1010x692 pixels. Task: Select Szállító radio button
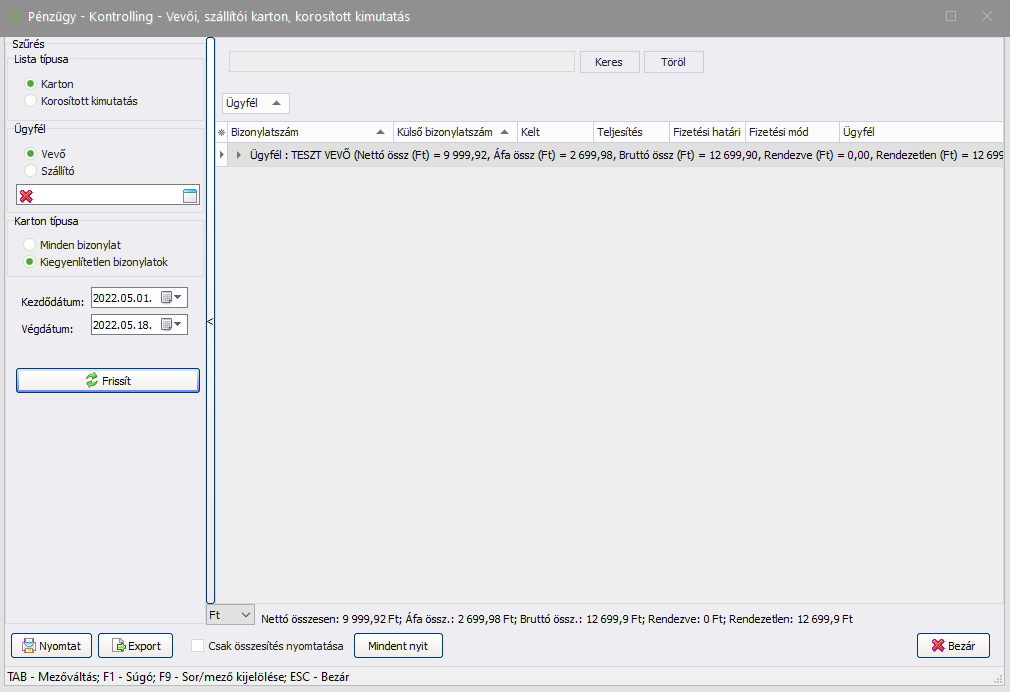[31, 171]
